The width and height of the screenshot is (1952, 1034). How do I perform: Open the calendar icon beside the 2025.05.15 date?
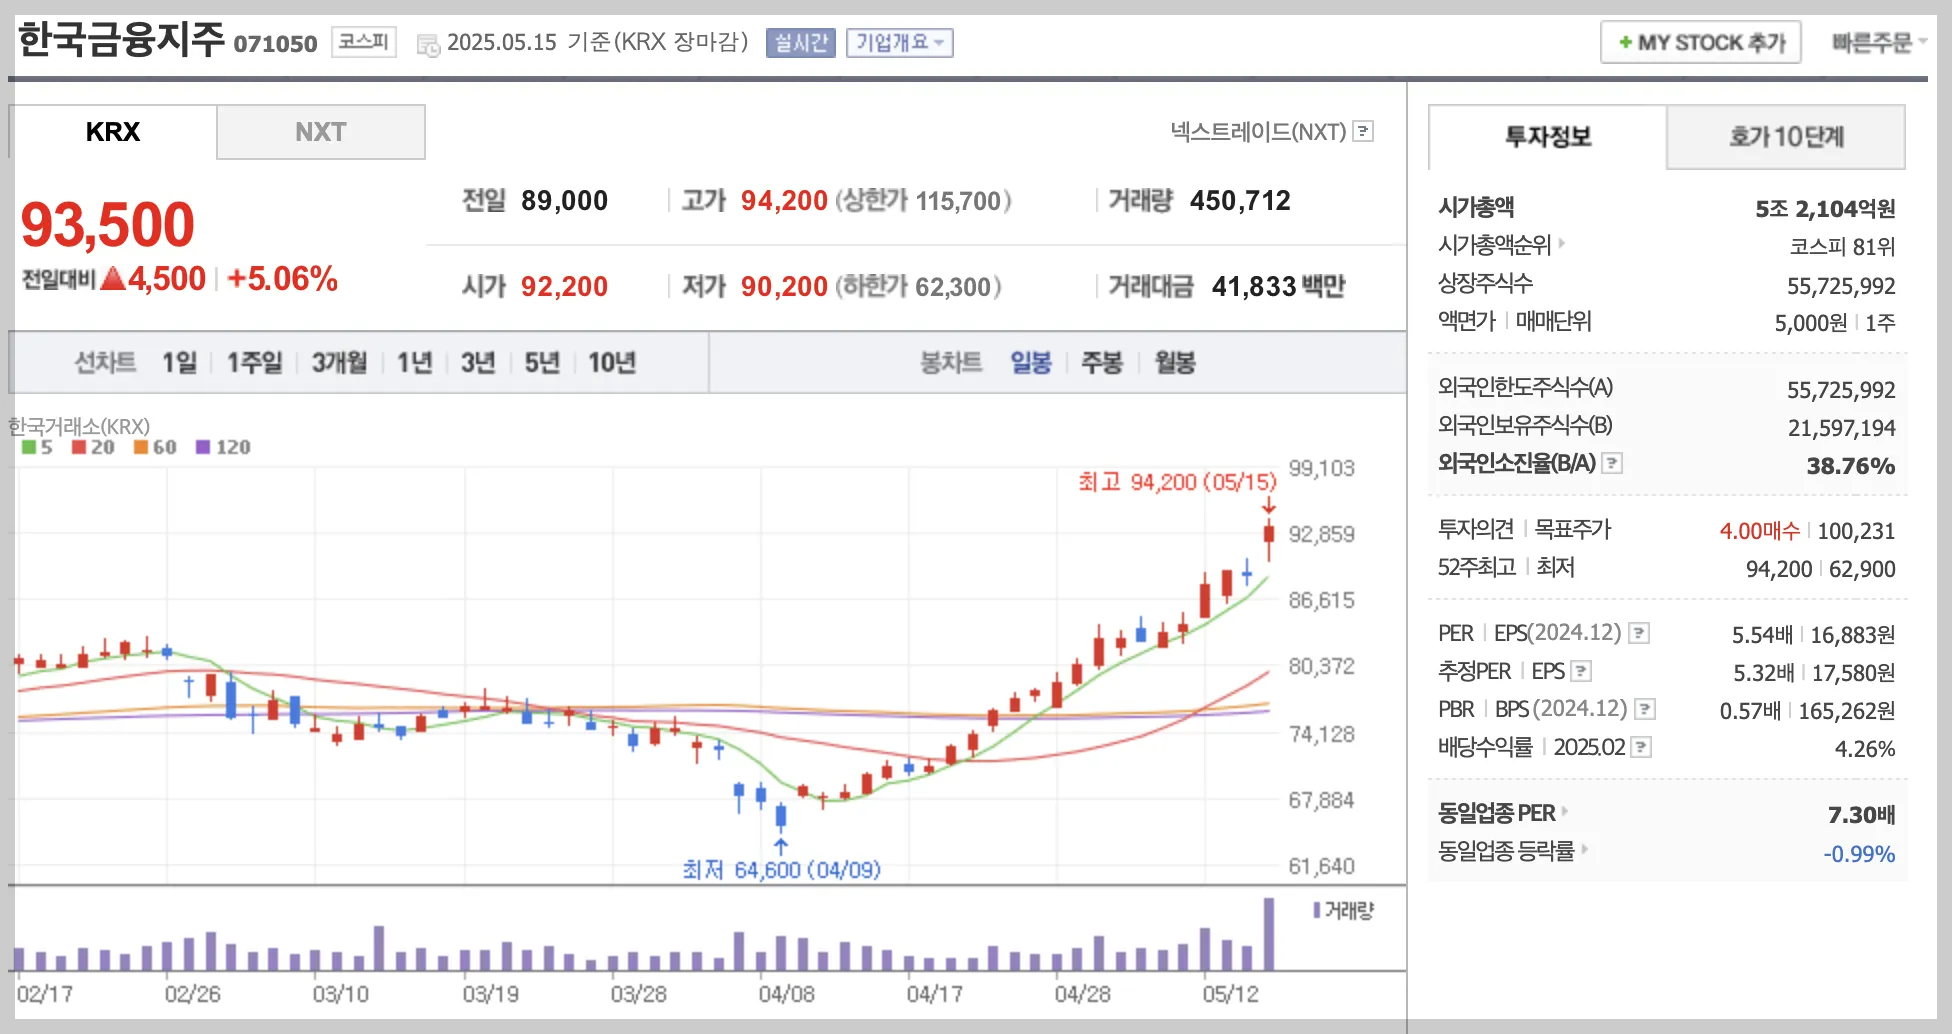tap(428, 45)
